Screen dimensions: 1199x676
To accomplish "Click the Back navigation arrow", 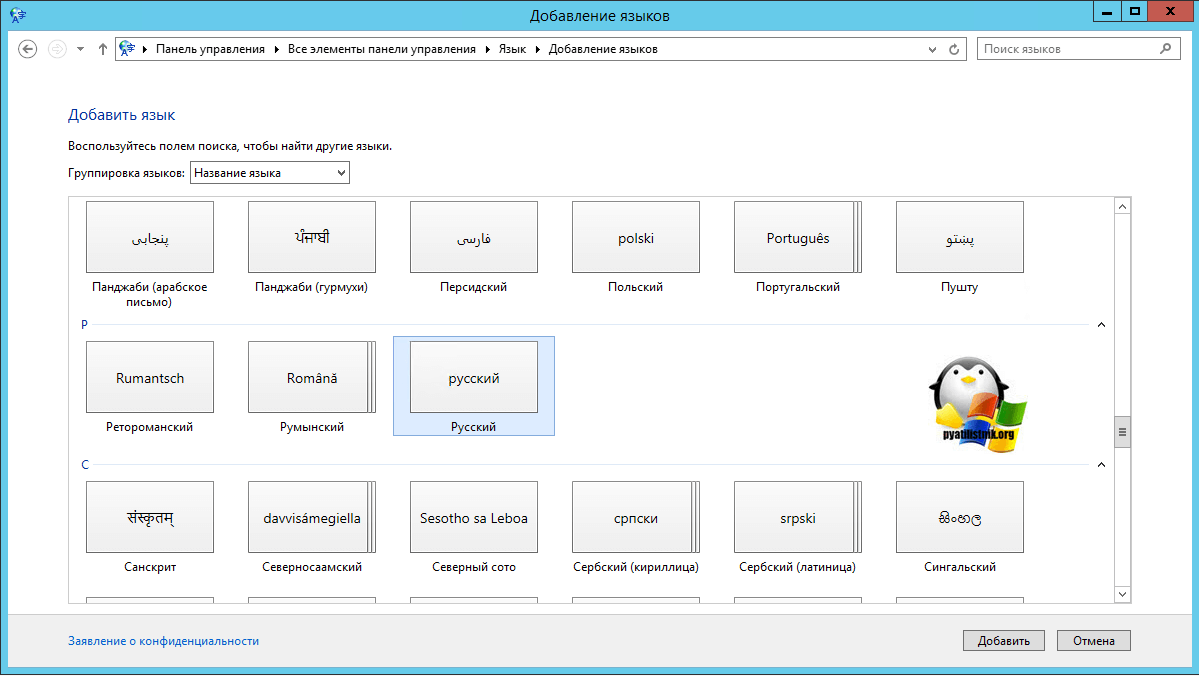I will pyautogui.click(x=28, y=49).
